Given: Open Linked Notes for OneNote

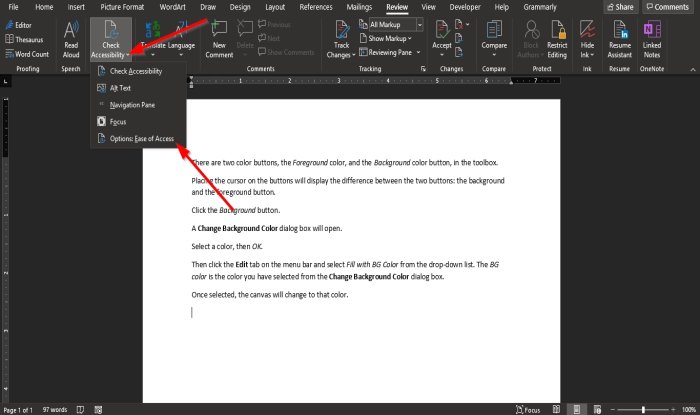Looking at the screenshot, I should coord(652,39).
